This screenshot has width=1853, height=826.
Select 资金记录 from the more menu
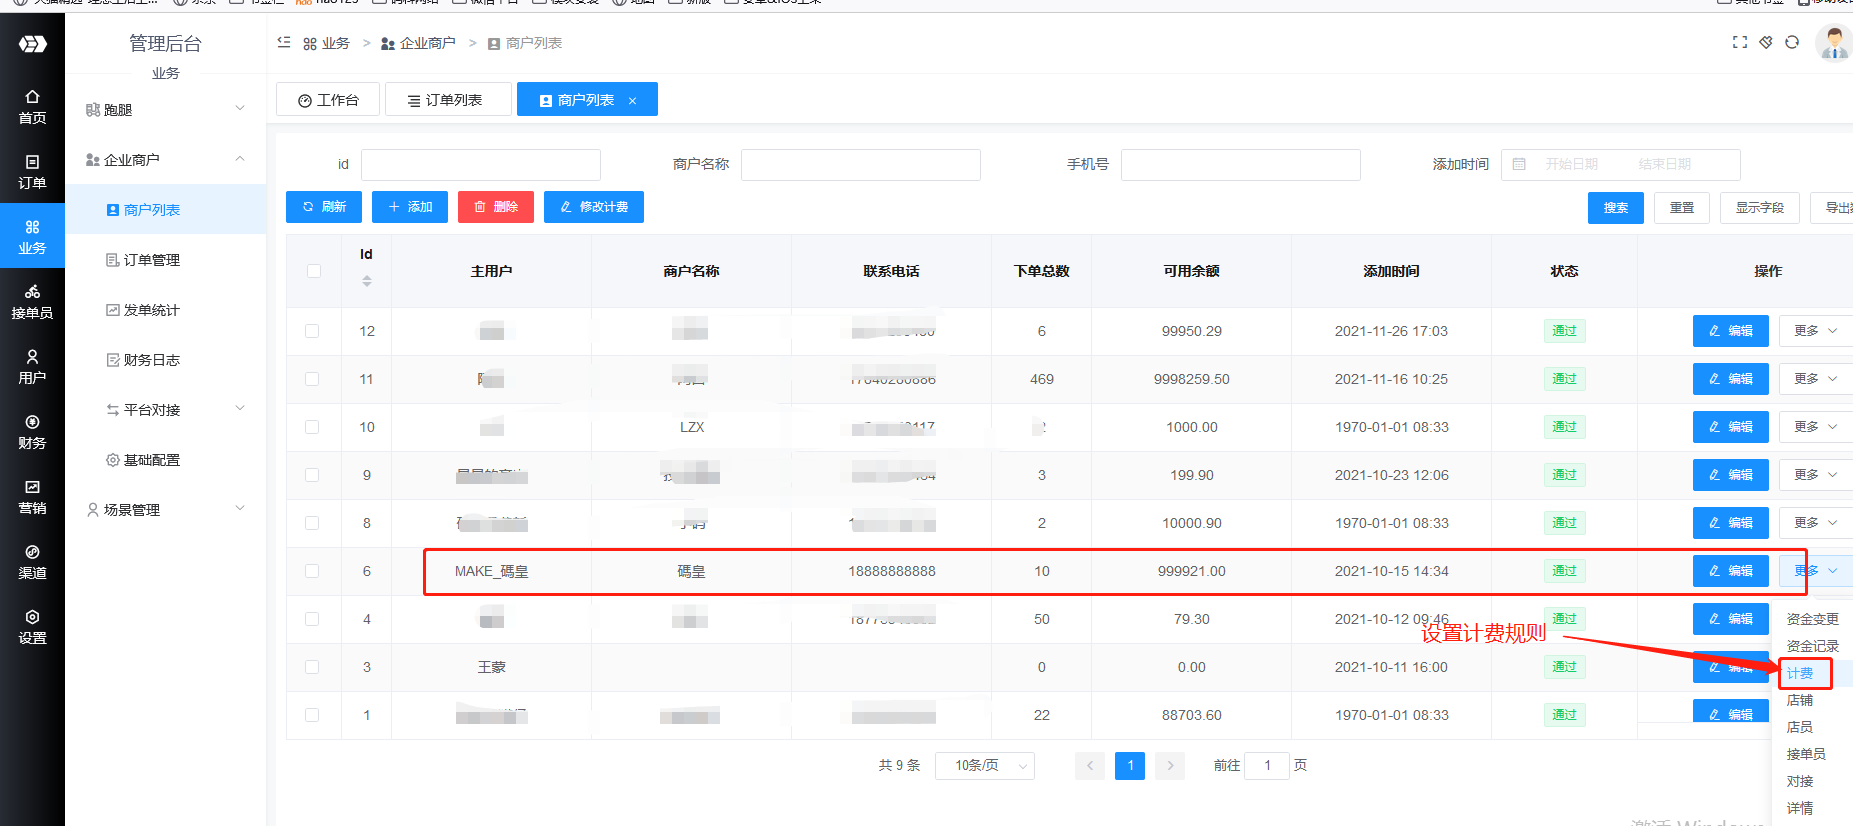pos(1813,646)
